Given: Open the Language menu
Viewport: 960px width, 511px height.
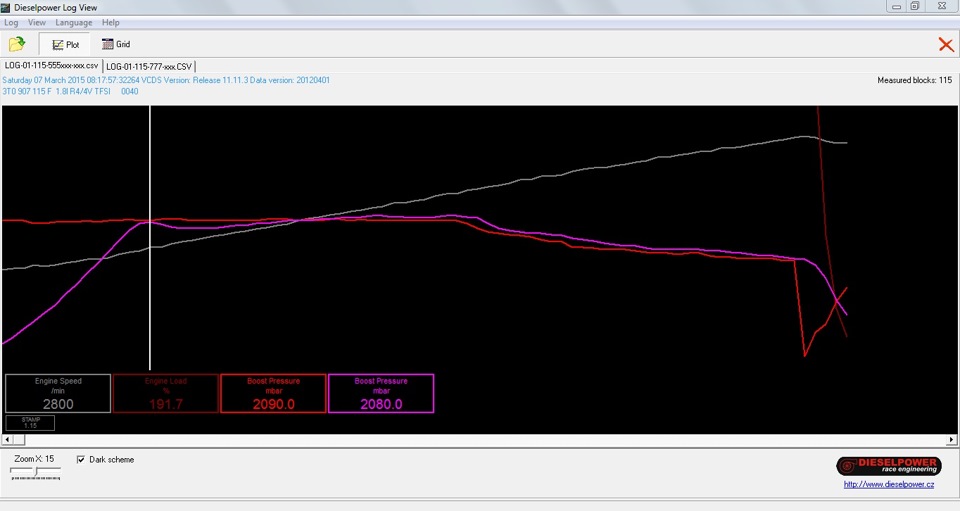Looking at the screenshot, I should pos(73,23).
